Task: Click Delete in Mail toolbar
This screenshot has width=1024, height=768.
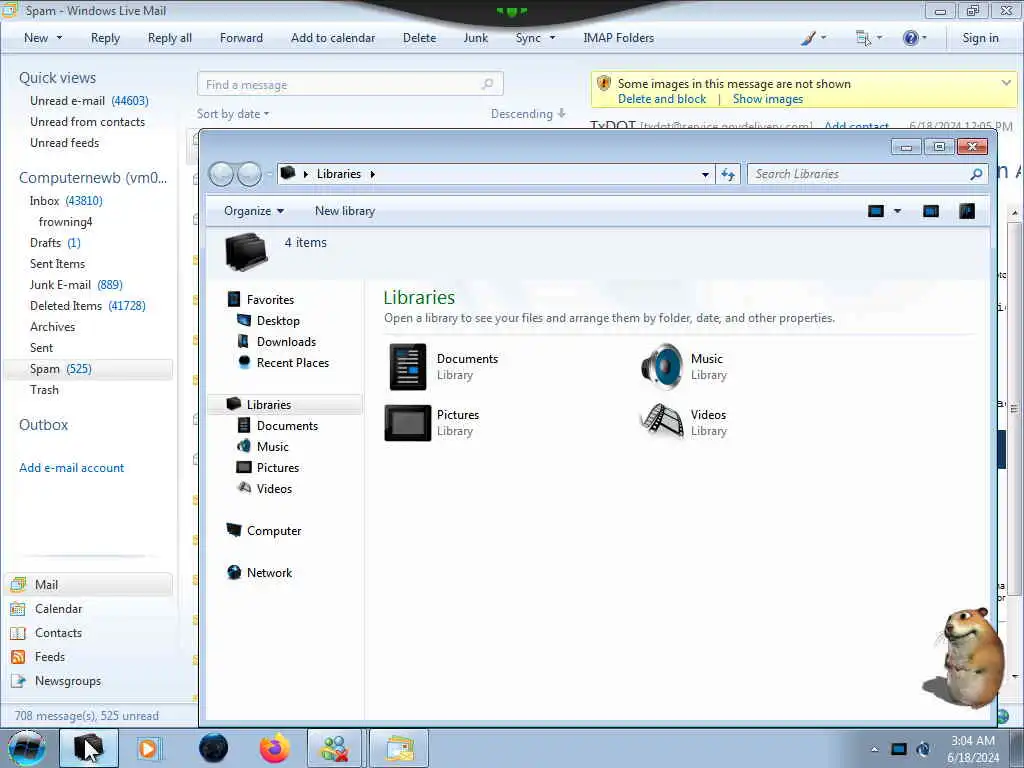Action: click(419, 38)
